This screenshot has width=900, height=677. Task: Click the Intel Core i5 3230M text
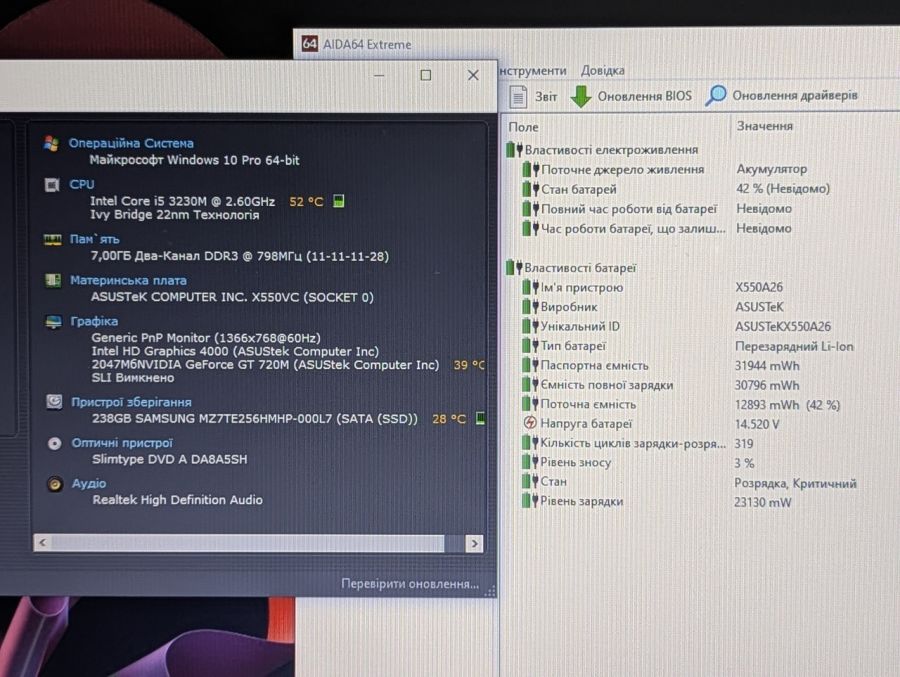click(183, 201)
